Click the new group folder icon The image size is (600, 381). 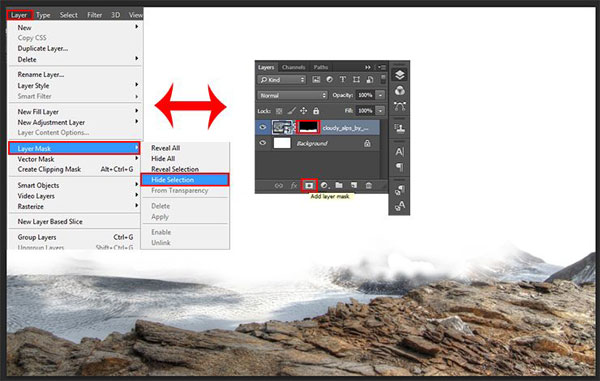tap(339, 185)
